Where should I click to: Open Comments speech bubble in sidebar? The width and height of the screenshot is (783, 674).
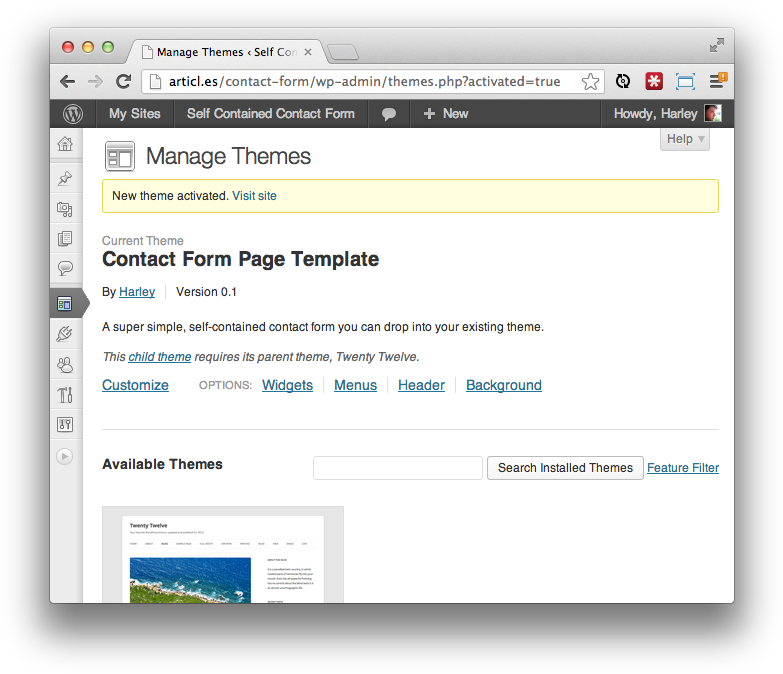(65, 268)
